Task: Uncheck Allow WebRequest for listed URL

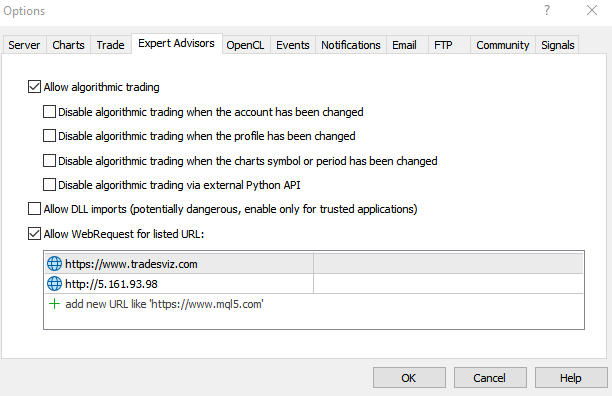Action: [34, 234]
